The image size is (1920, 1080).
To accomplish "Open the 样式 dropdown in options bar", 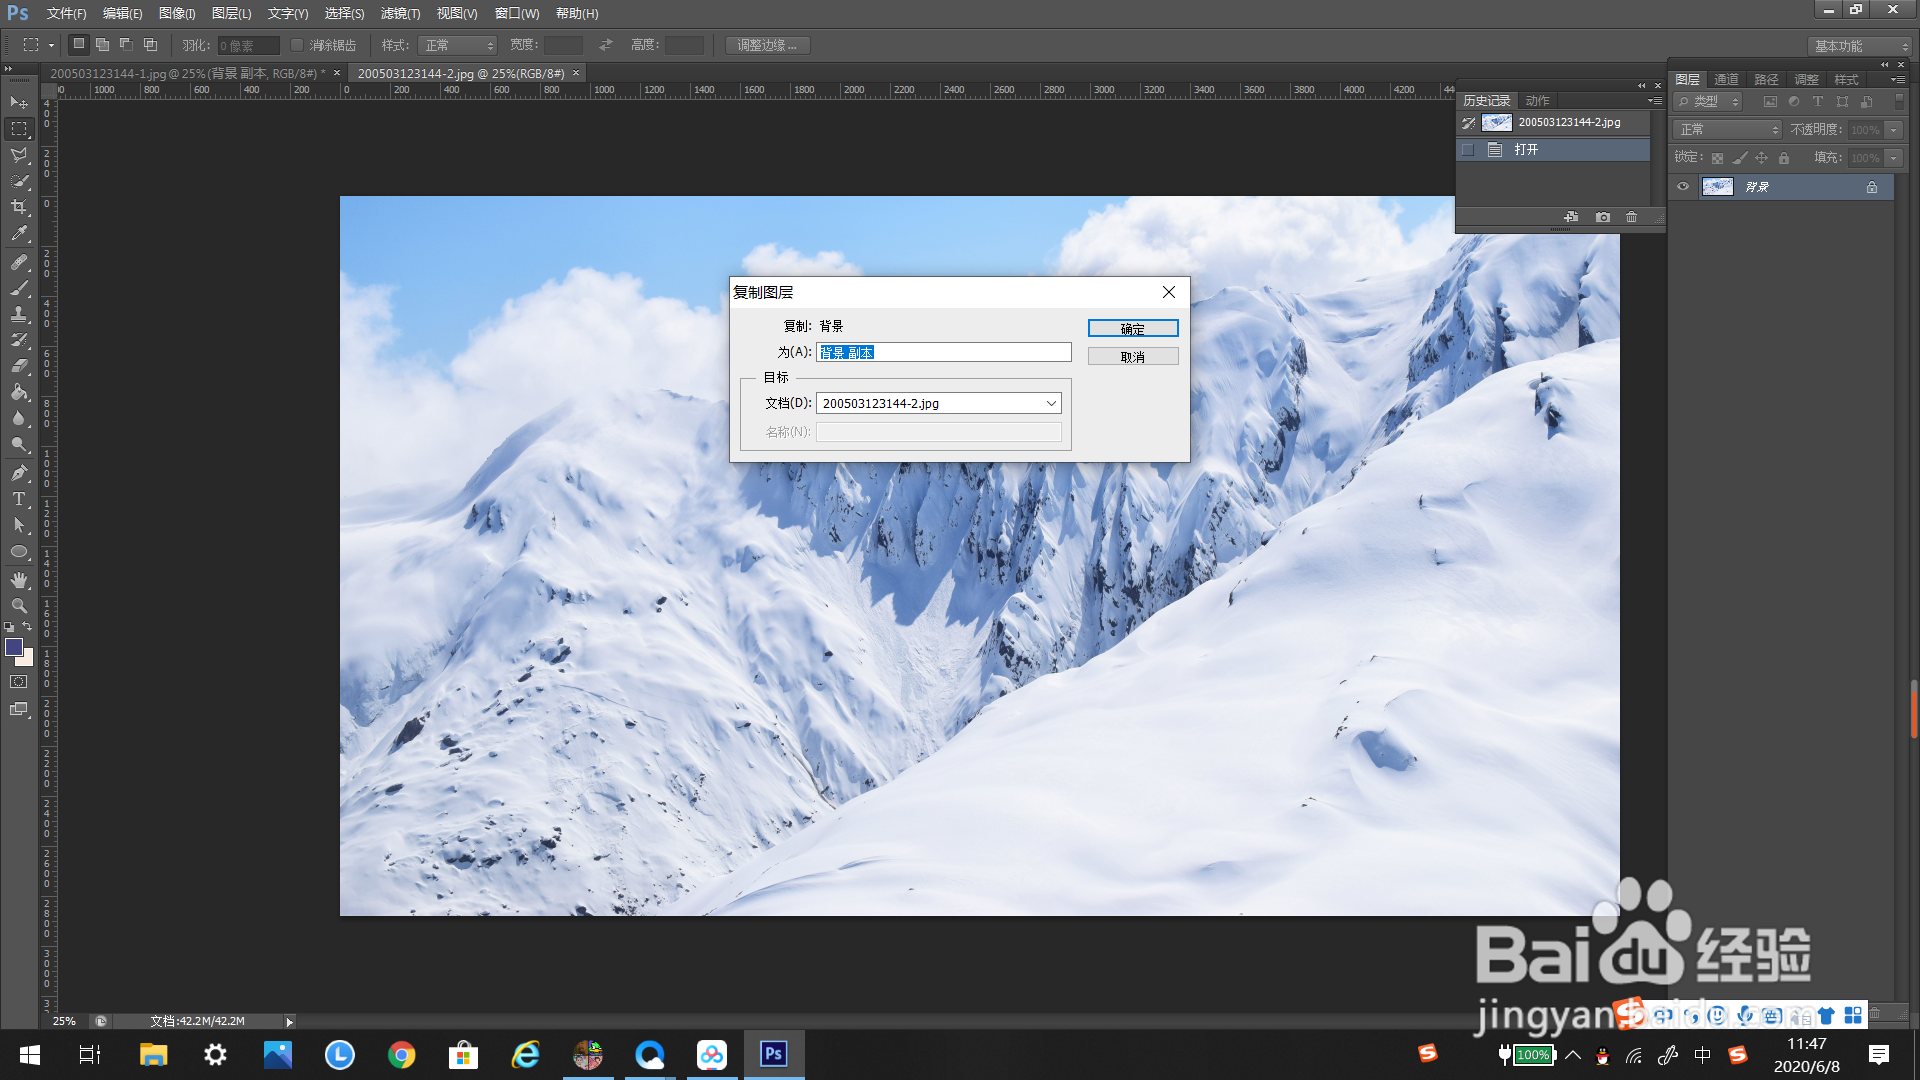I will (458, 45).
